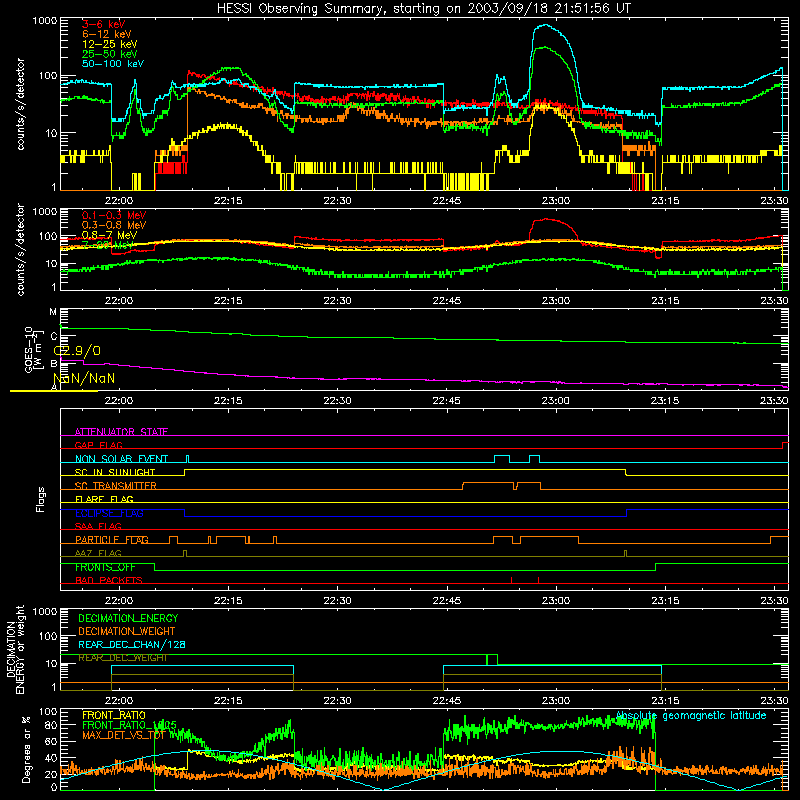Viewport: 800px width, 800px height.
Task: Select the 6-12 keV legend label
Action: tap(107, 34)
